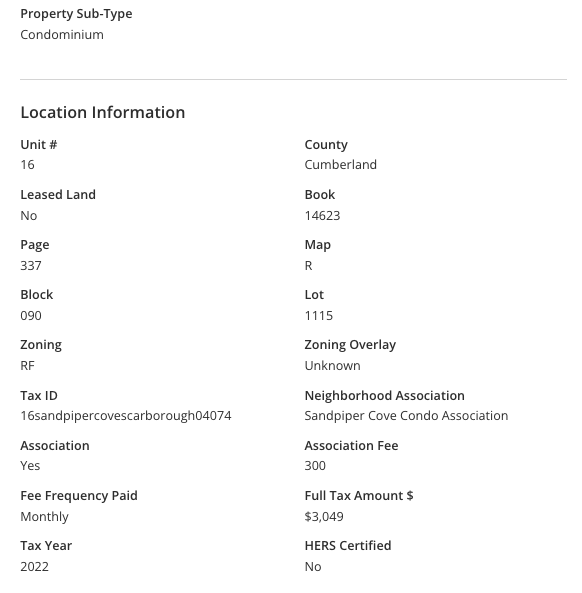This screenshot has width=582, height=593.
Task: Select the Neighborhood Association label
Action: tap(385, 396)
